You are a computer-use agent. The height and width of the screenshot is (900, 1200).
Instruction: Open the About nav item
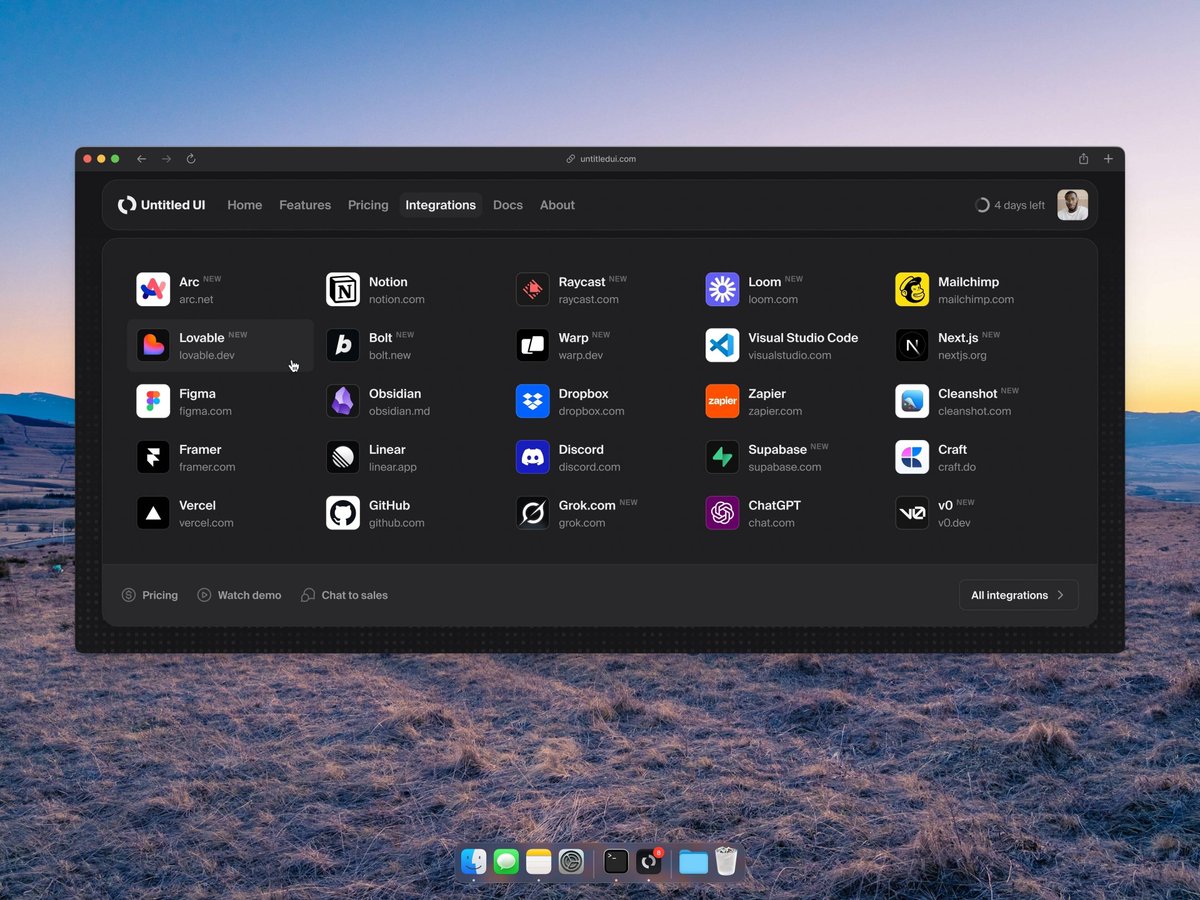(x=557, y=205)
